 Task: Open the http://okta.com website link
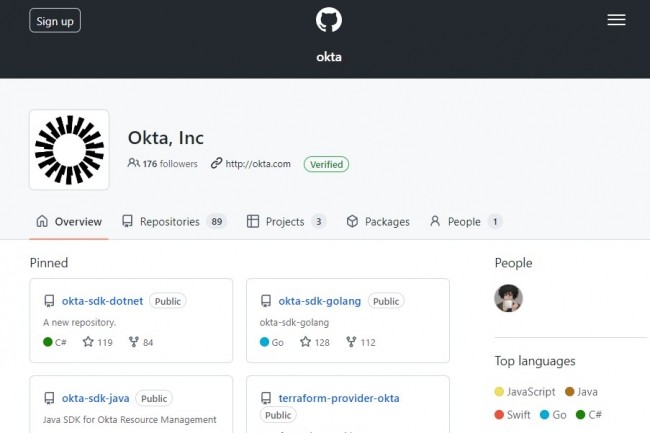[x=257, y=164]
